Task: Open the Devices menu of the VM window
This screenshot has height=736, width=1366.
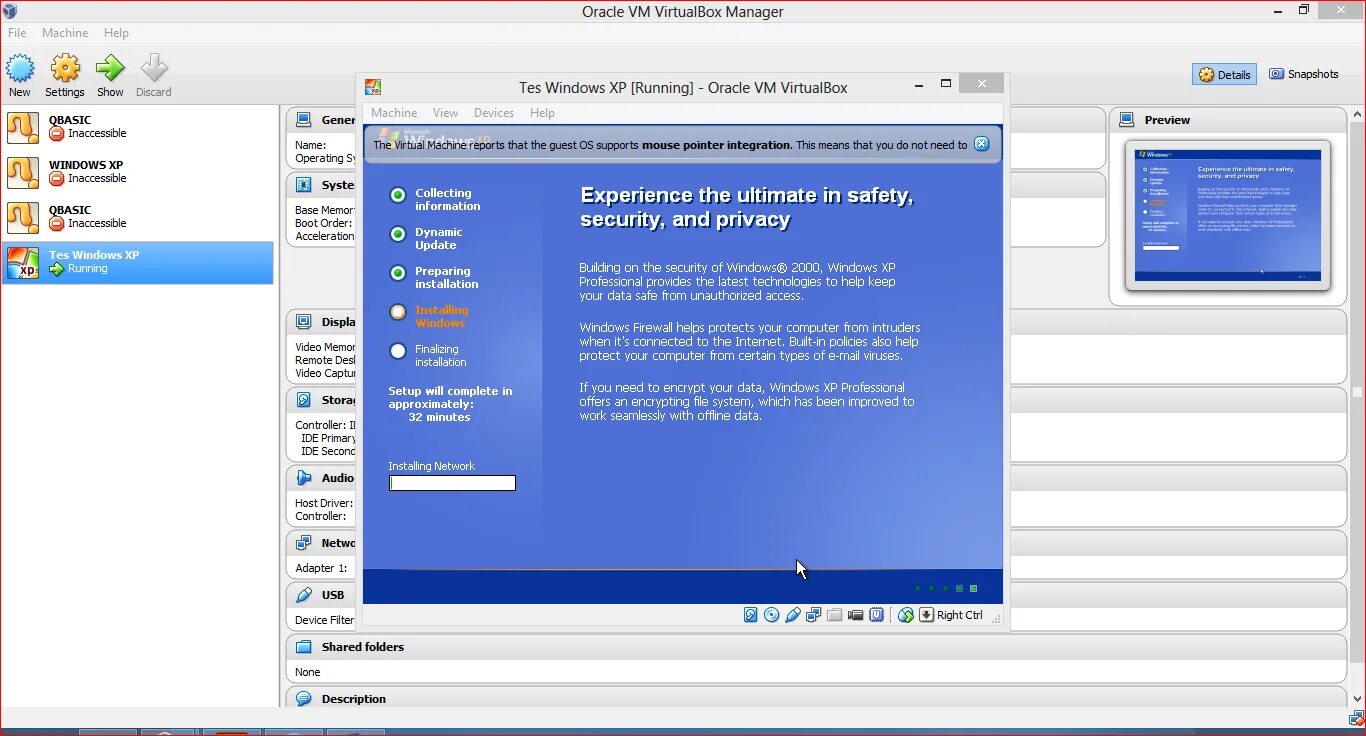Action: click(x=494, y=113)
